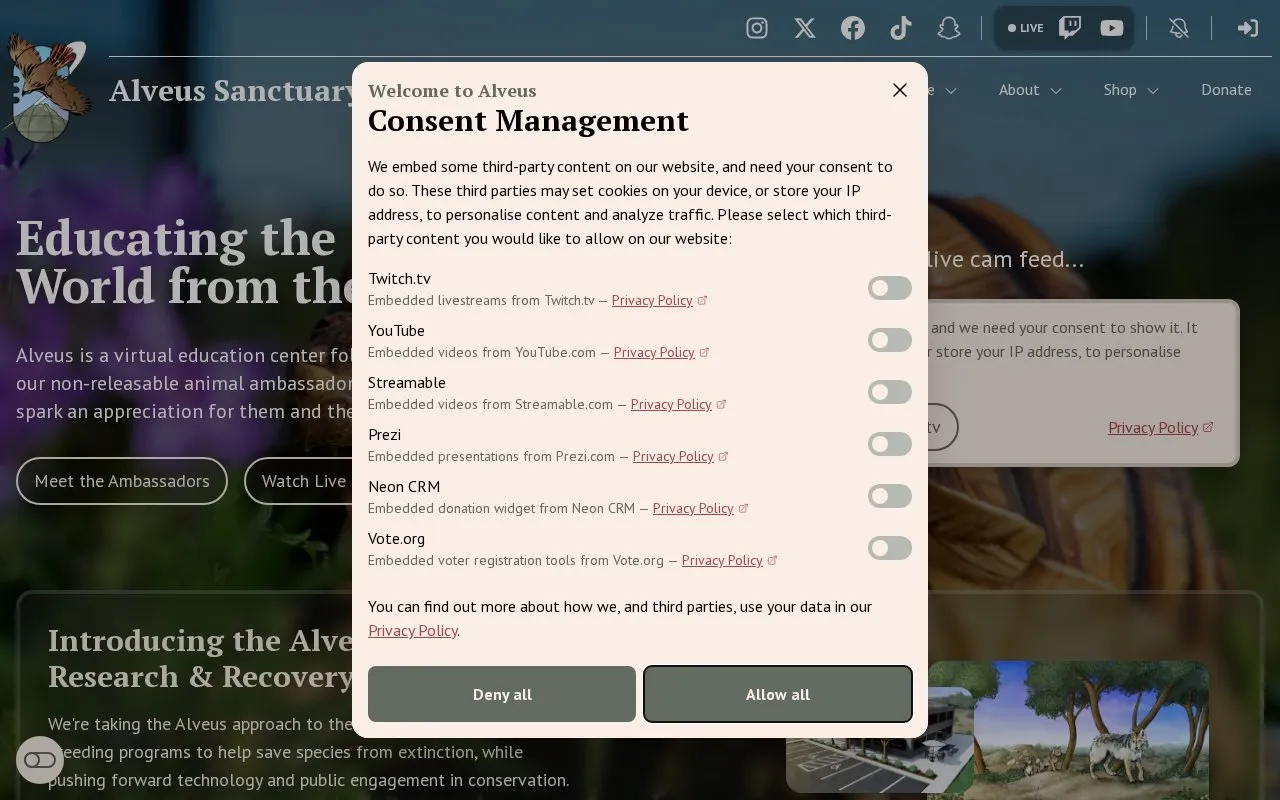Toggle Neon CRM consent on

click(x=890, y=496)
